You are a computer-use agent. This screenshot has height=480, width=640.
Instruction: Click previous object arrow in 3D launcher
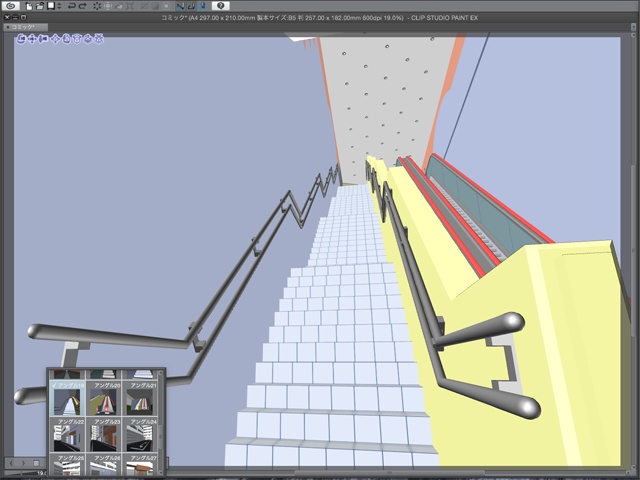pyautogui.click(x=11, y=463)
